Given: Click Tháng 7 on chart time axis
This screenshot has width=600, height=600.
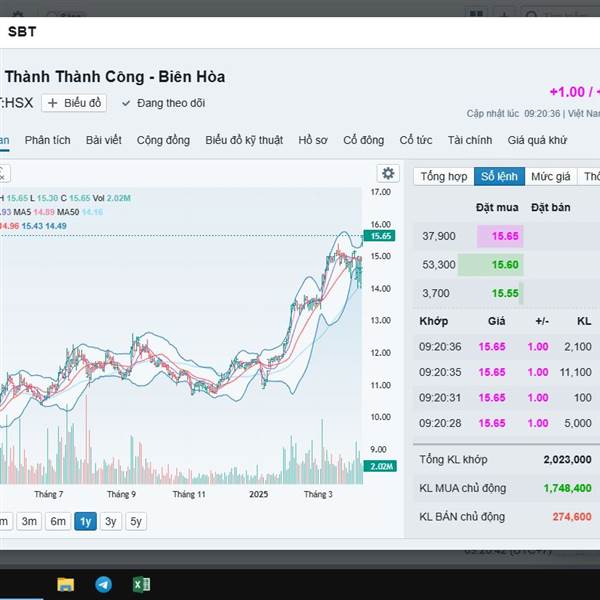Looking at the screenshot, I should coord(49,494).
